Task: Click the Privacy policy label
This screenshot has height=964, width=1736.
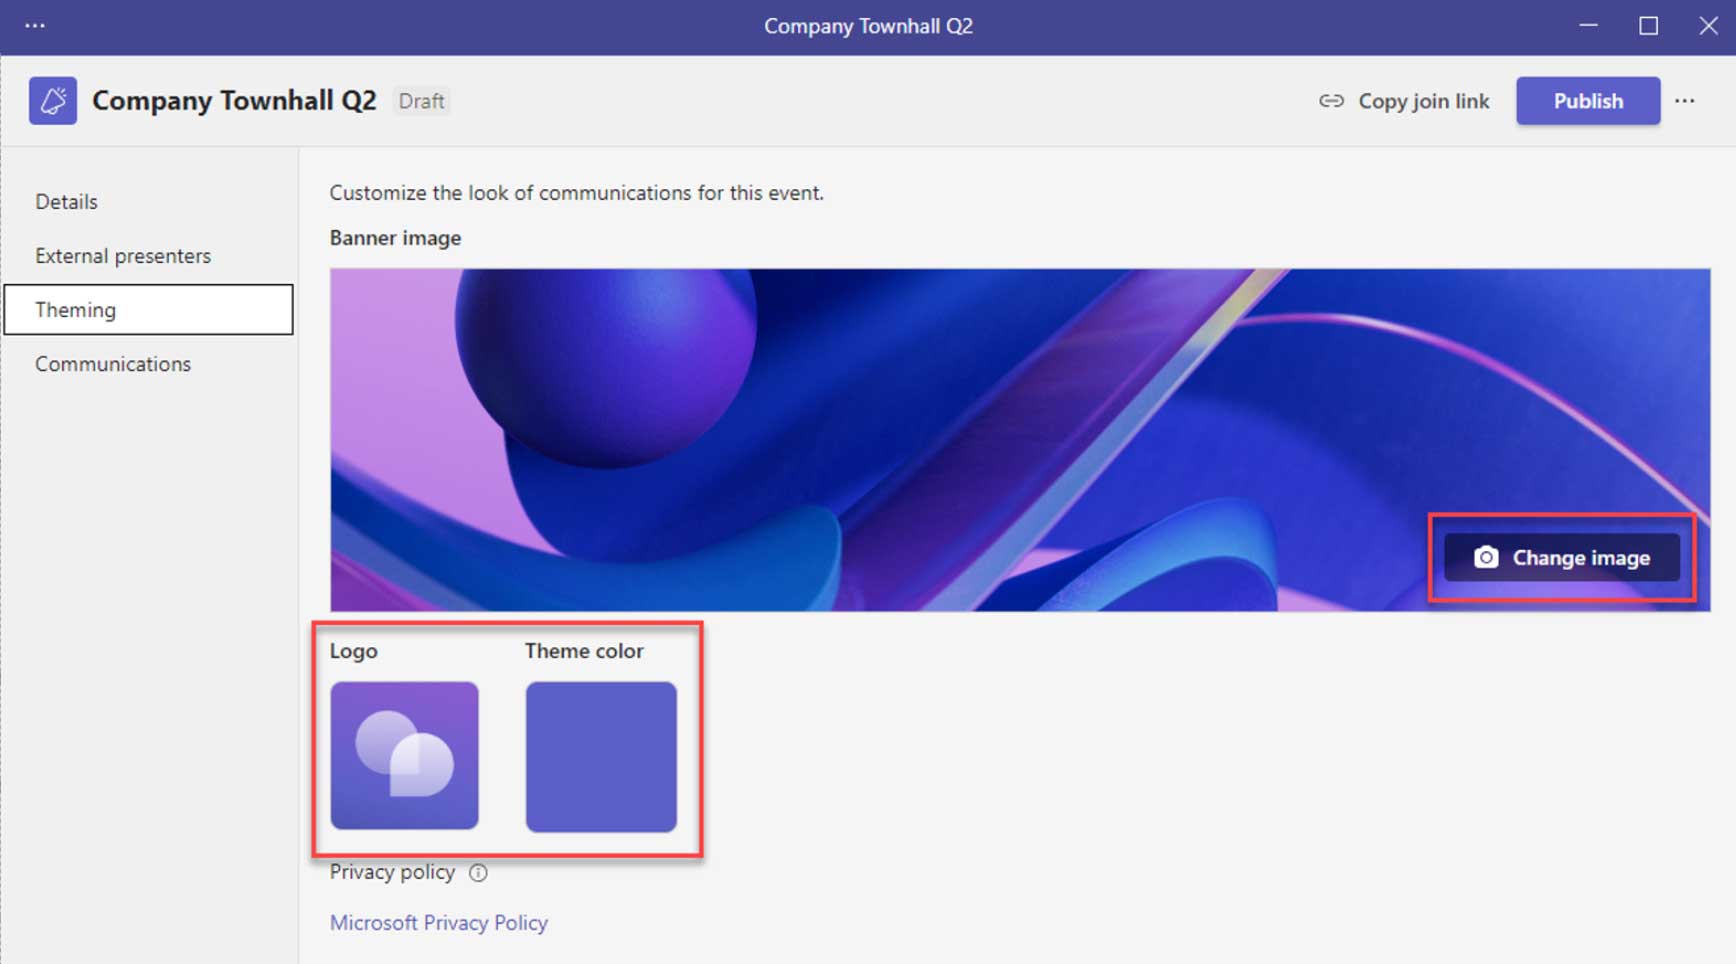Action: [x=392, y=872]
